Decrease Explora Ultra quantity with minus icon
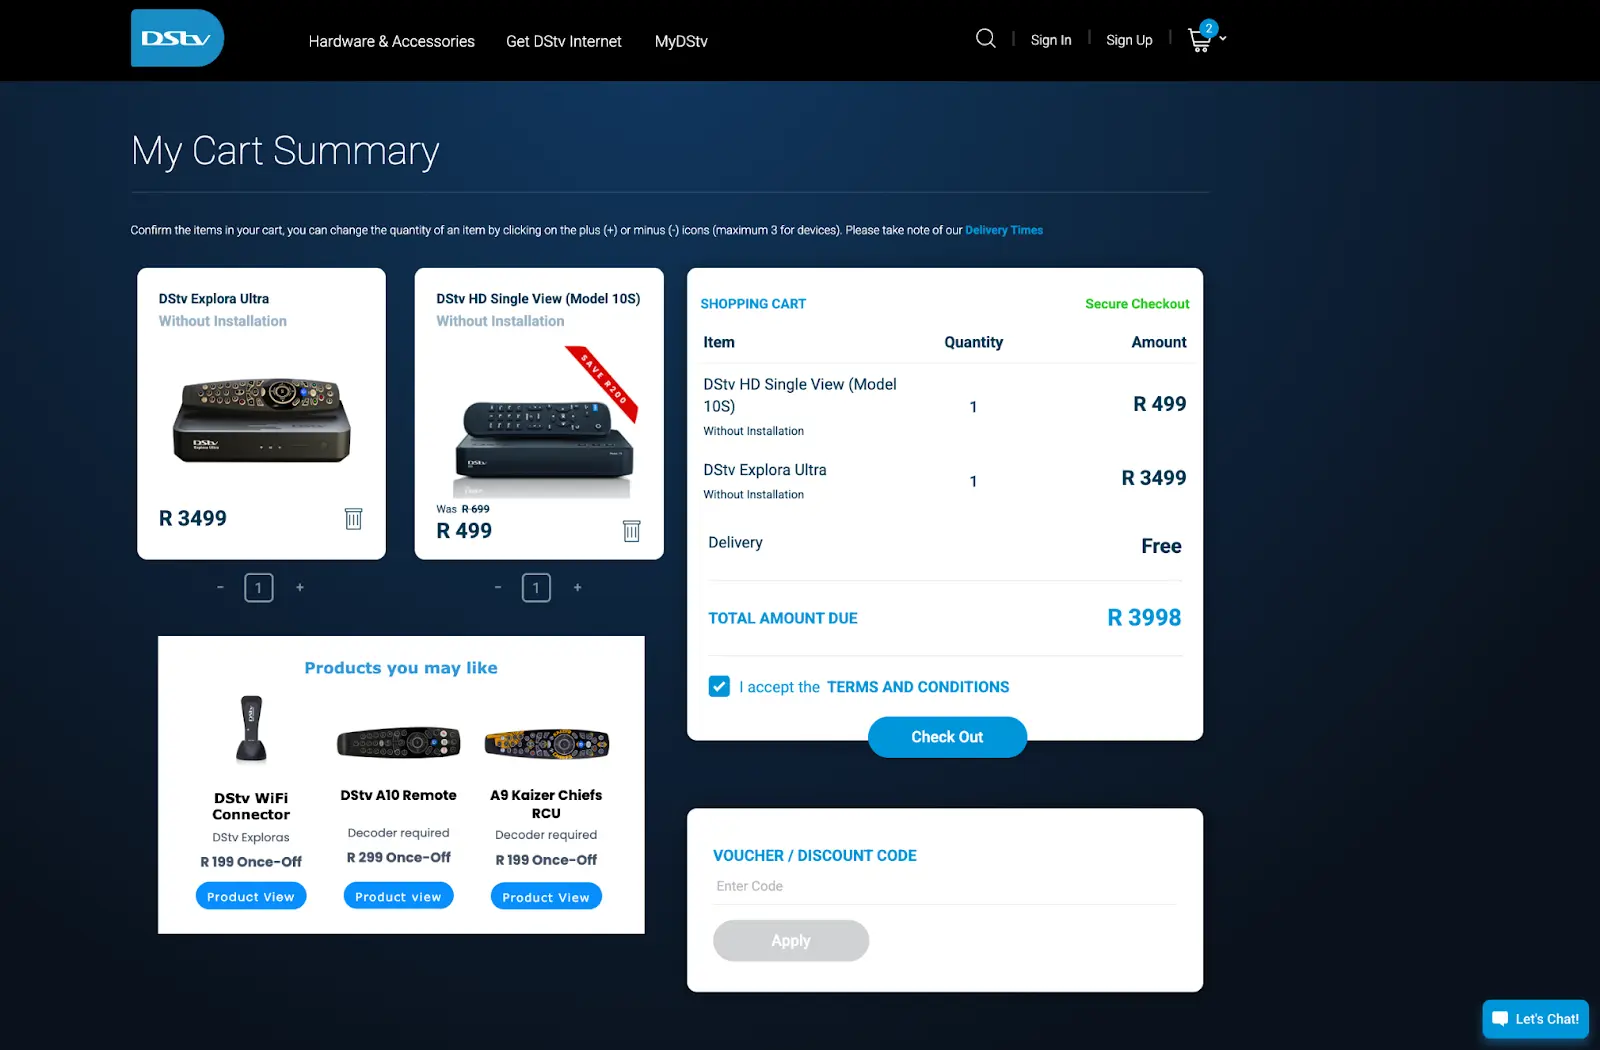 tap(220, 587)
